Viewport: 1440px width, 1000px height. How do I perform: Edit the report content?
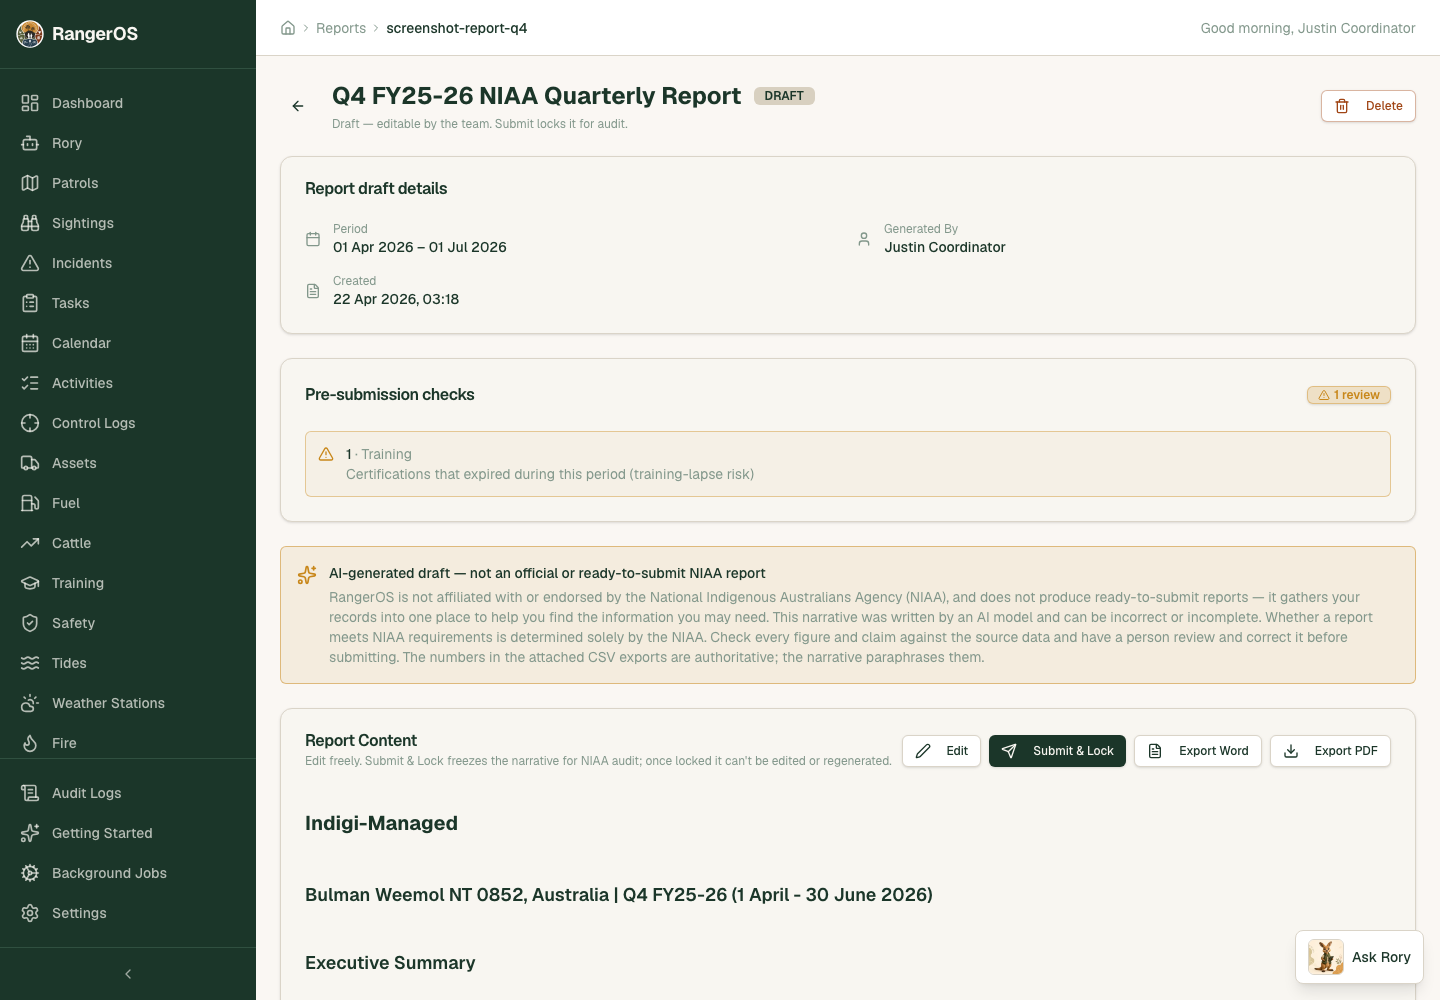point(941,751)
